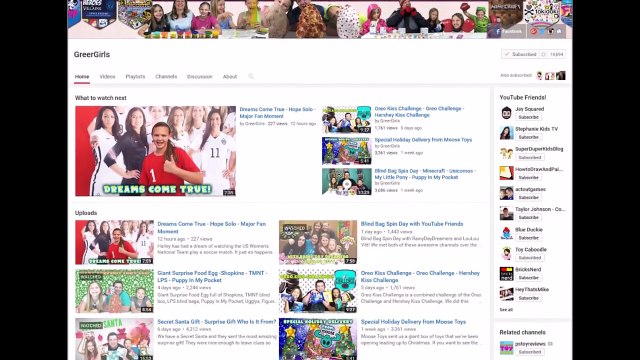This screenshot has width=640, height=360.
Task: Open Blind Bag Spin Day Minecraft video link
Action: coord(425,174)
